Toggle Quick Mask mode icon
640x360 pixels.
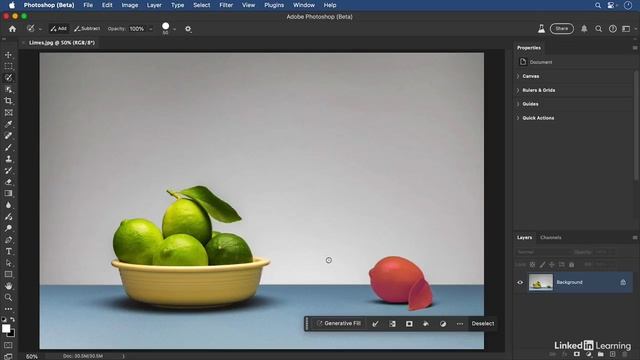8,345
